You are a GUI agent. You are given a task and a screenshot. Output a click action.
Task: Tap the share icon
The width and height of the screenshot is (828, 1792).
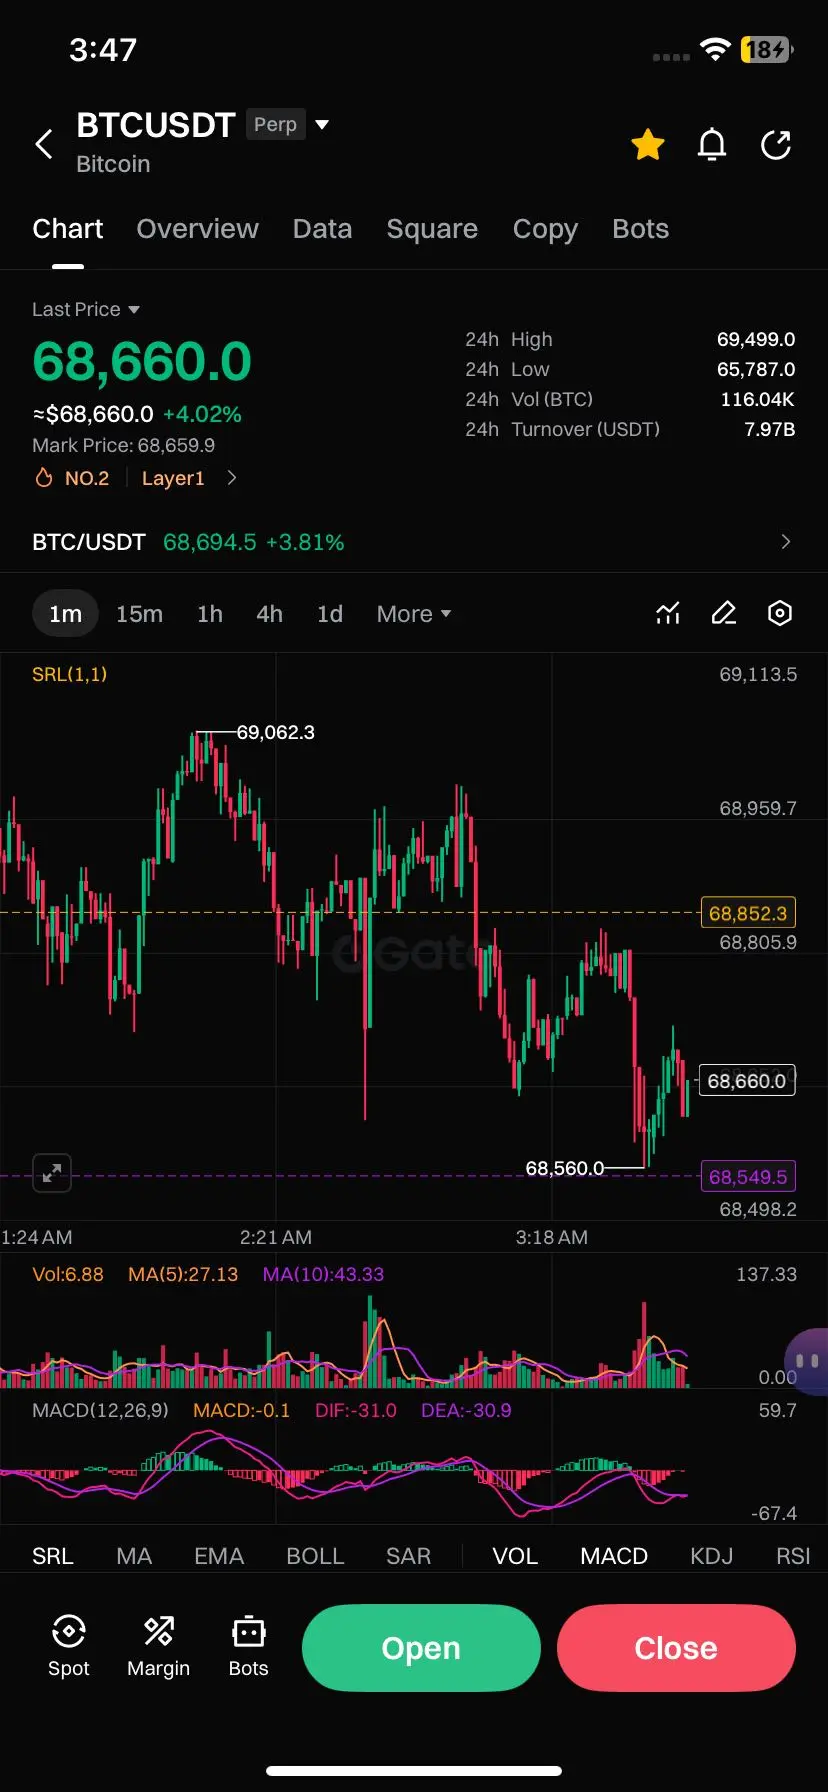[776, 145]
